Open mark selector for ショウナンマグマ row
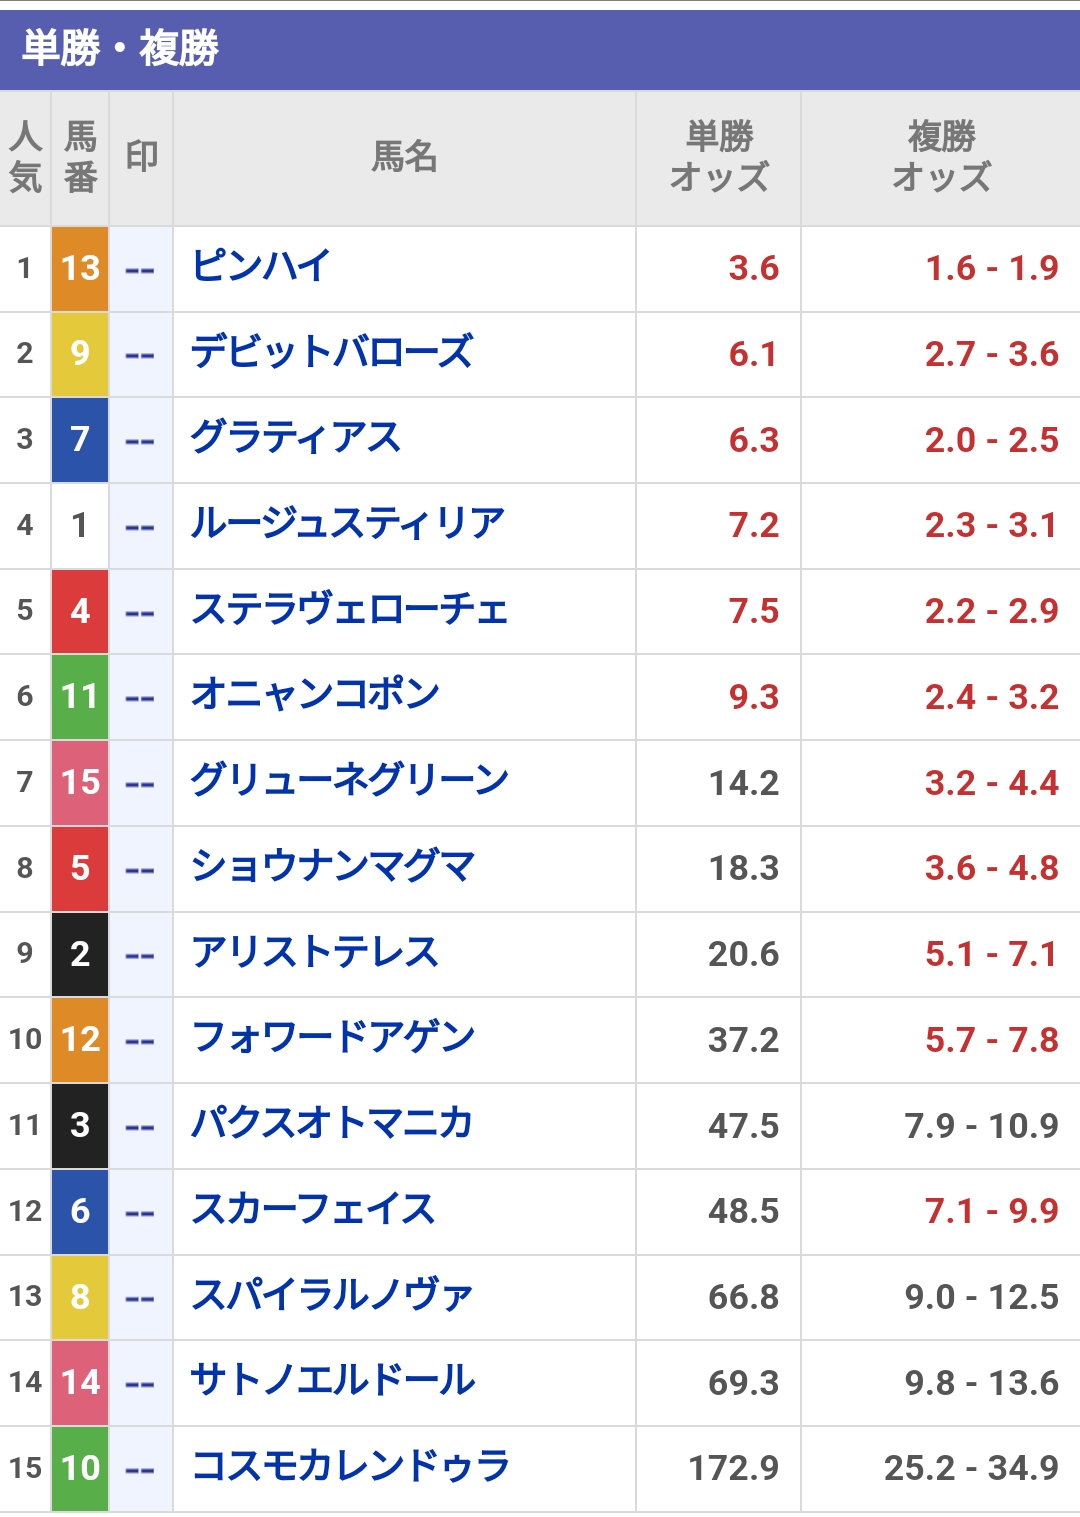The width and height of the screenshot is (1080, 1517). [x=140, y=869]
